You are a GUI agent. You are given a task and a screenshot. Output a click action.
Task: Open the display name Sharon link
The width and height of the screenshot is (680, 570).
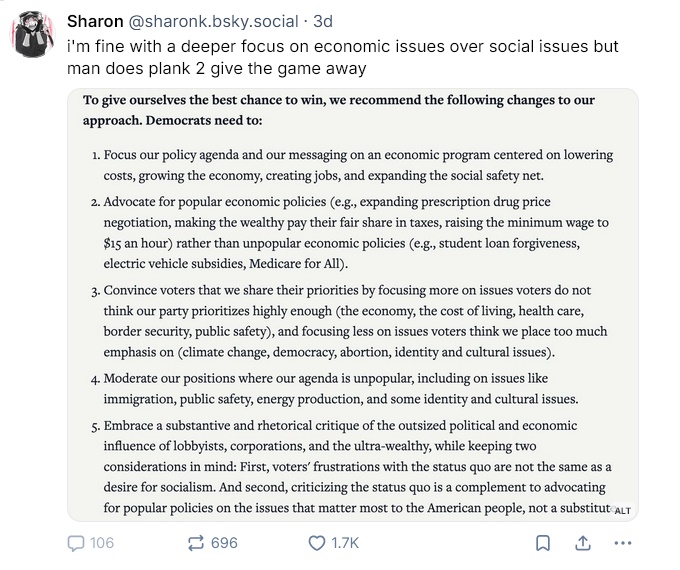click(x=95, y=20)
